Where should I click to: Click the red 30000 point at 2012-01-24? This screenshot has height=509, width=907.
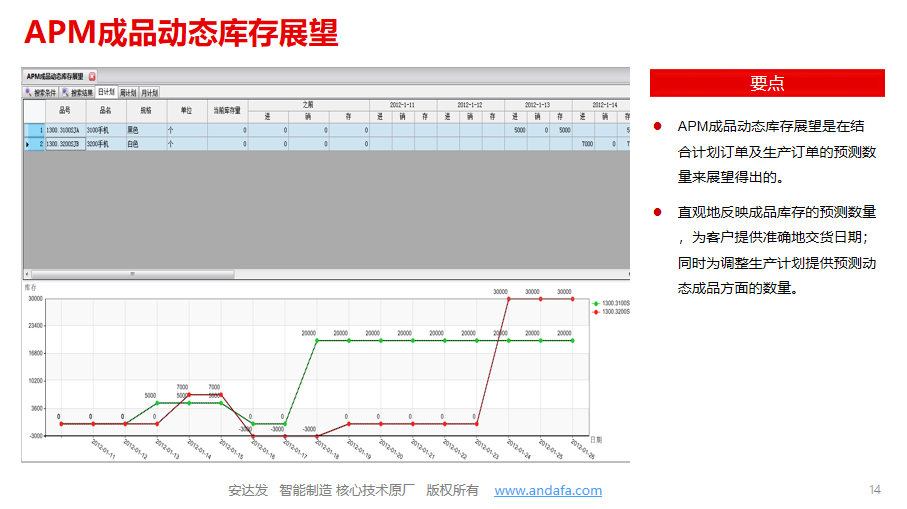coord(508,299)
